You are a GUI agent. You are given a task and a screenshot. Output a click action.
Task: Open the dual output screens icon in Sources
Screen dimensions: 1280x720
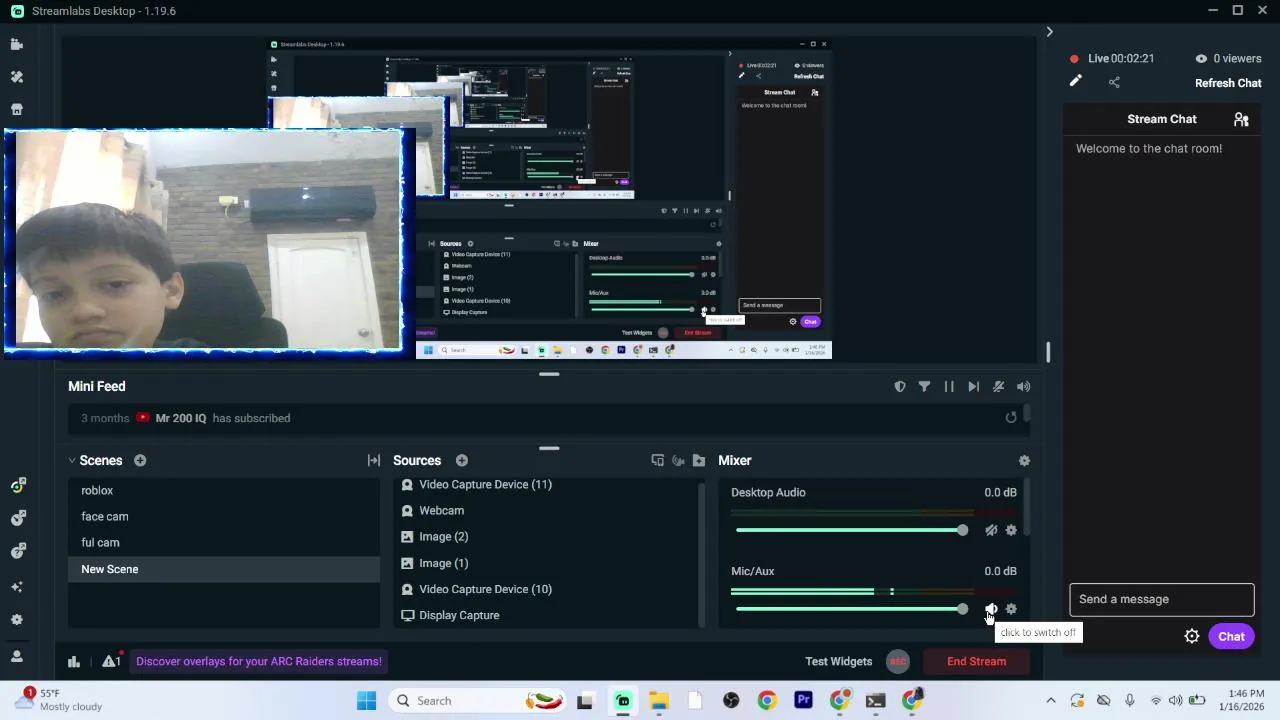click(657, 460)
